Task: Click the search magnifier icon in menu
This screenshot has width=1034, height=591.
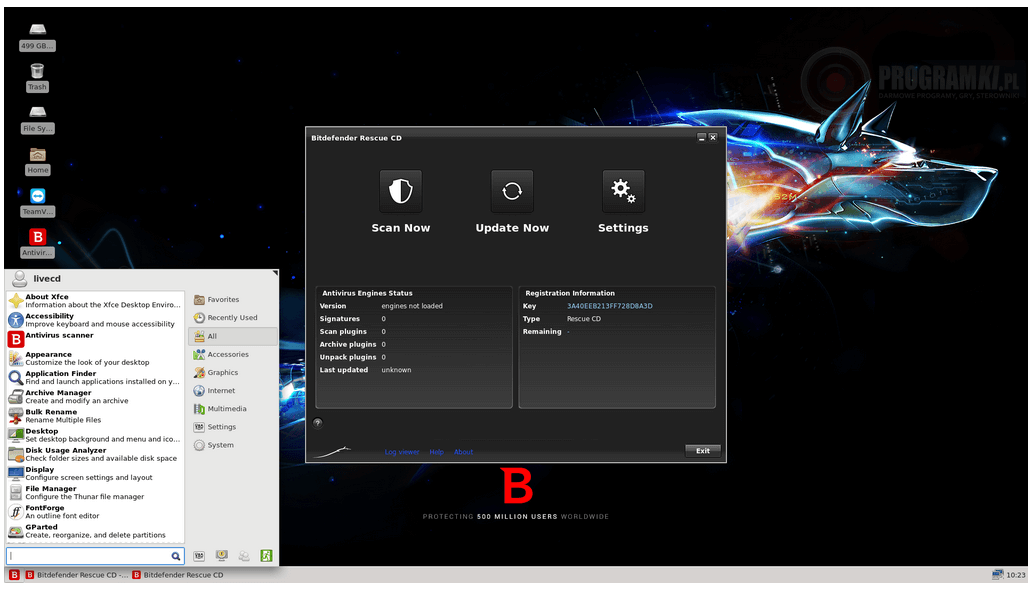Action: click(x=175, y=556)
